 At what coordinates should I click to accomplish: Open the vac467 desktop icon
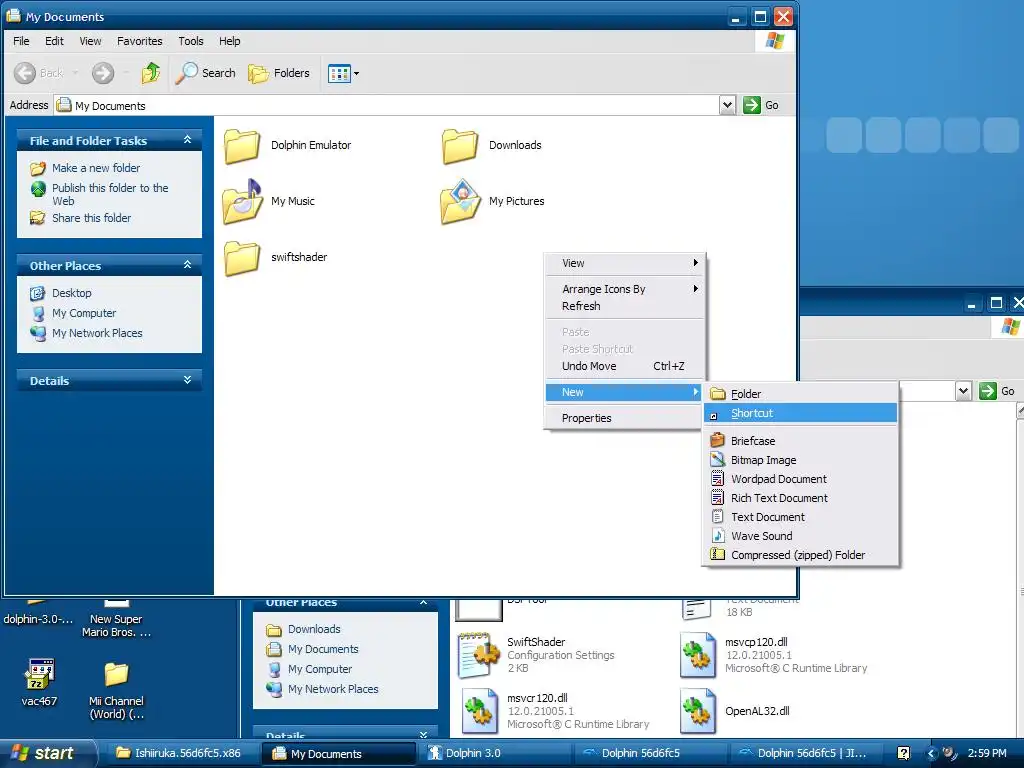[39, 674]
